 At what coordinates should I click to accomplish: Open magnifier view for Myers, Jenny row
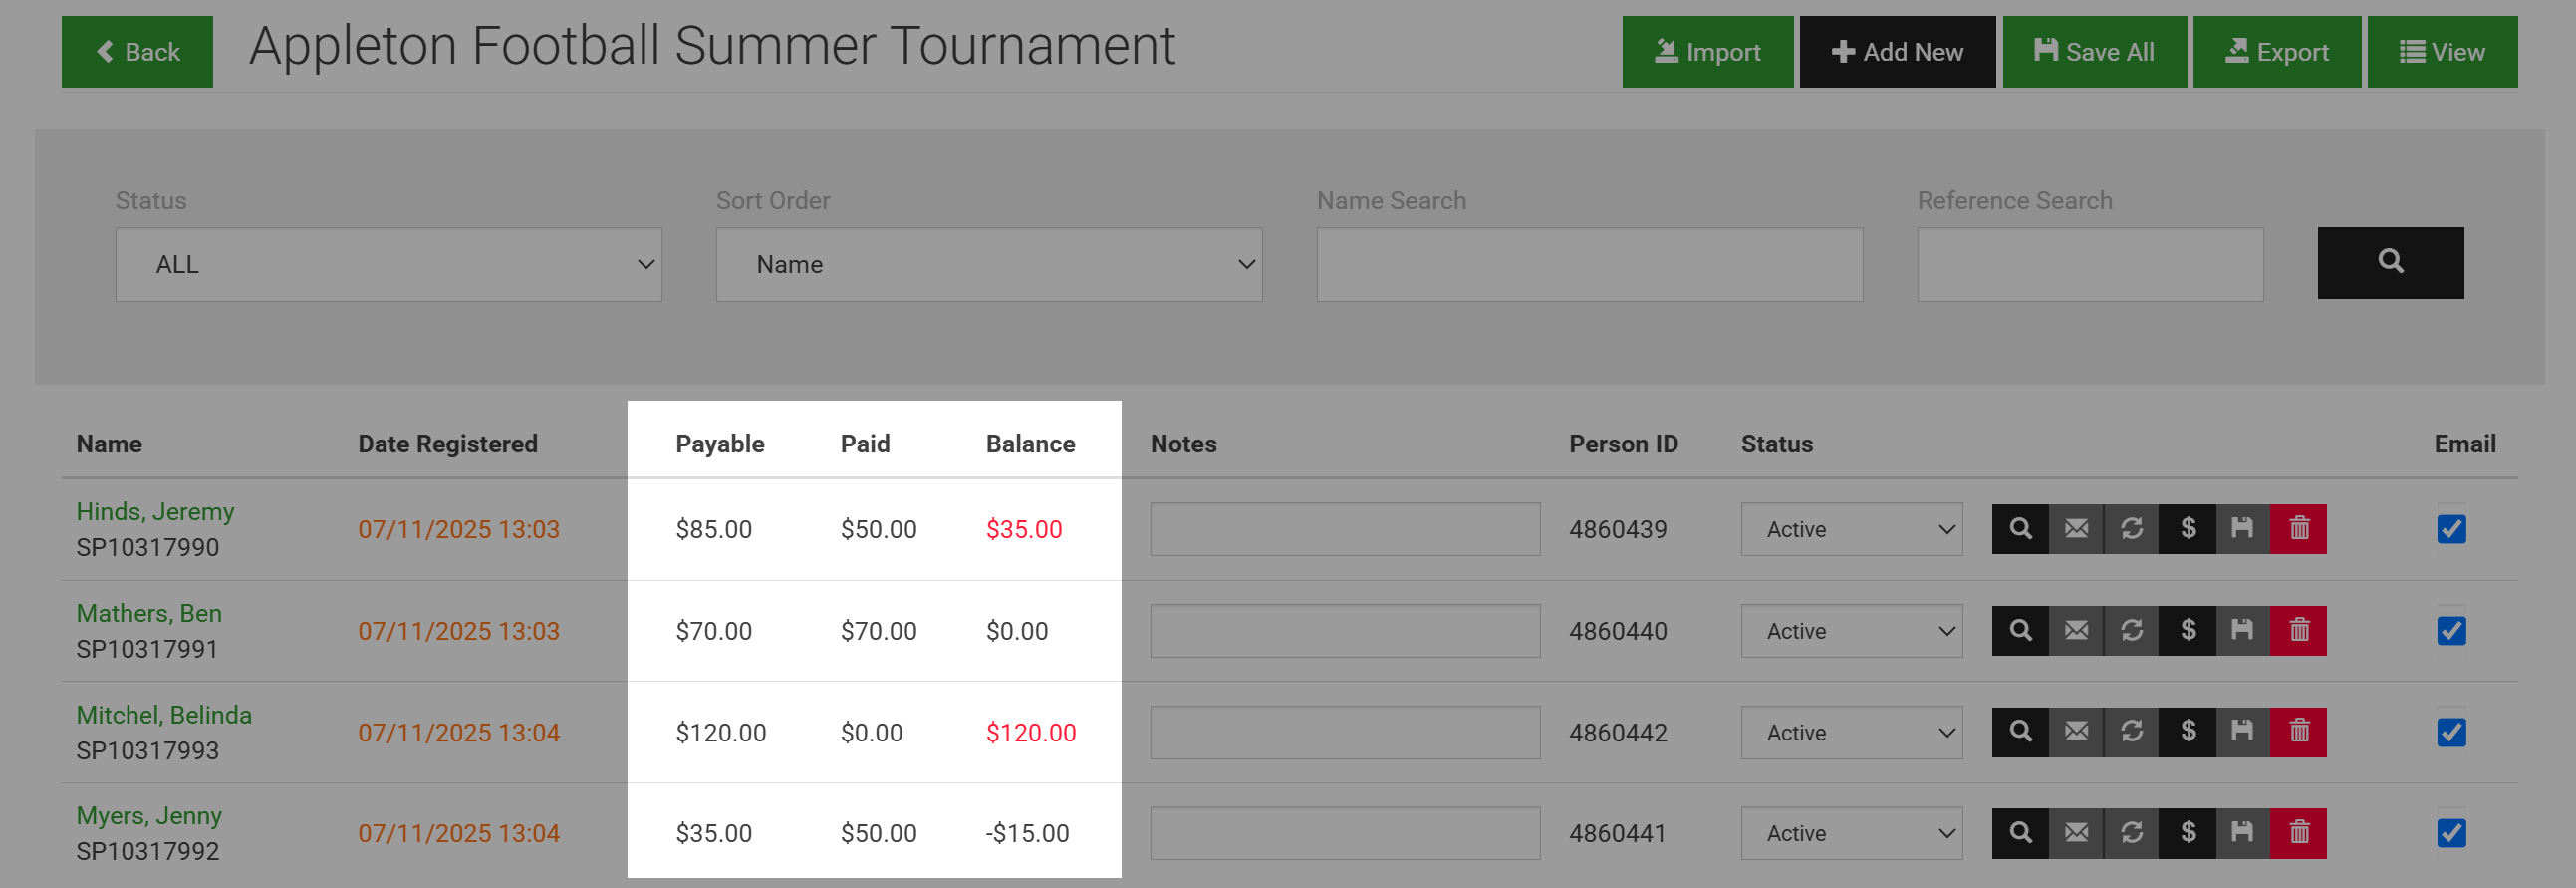click(2020, 834)
